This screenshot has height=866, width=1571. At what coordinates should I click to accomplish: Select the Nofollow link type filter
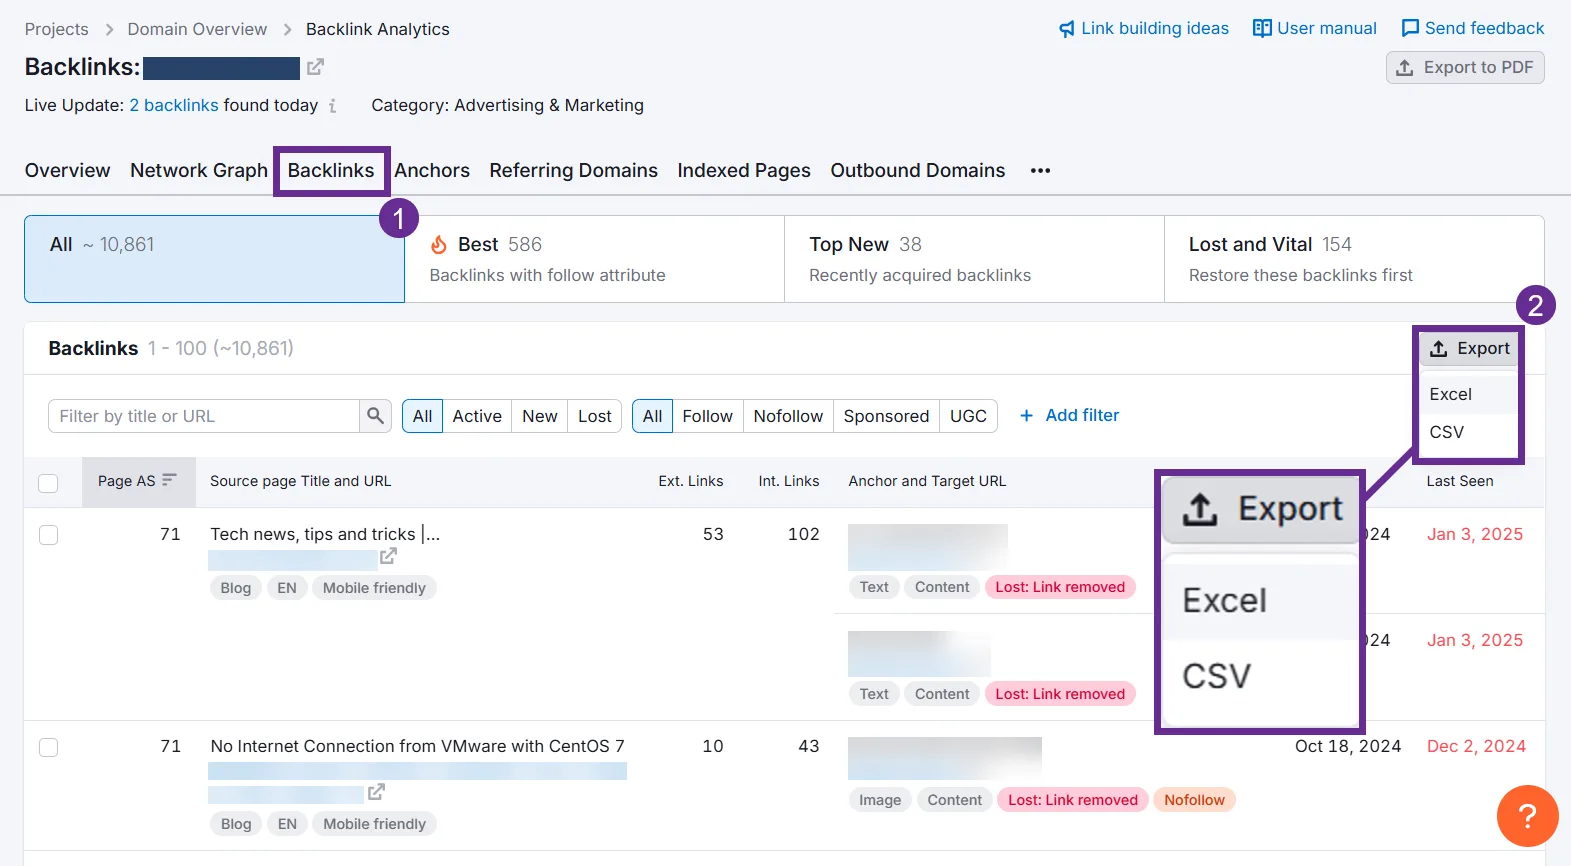[x=788, y=416]
